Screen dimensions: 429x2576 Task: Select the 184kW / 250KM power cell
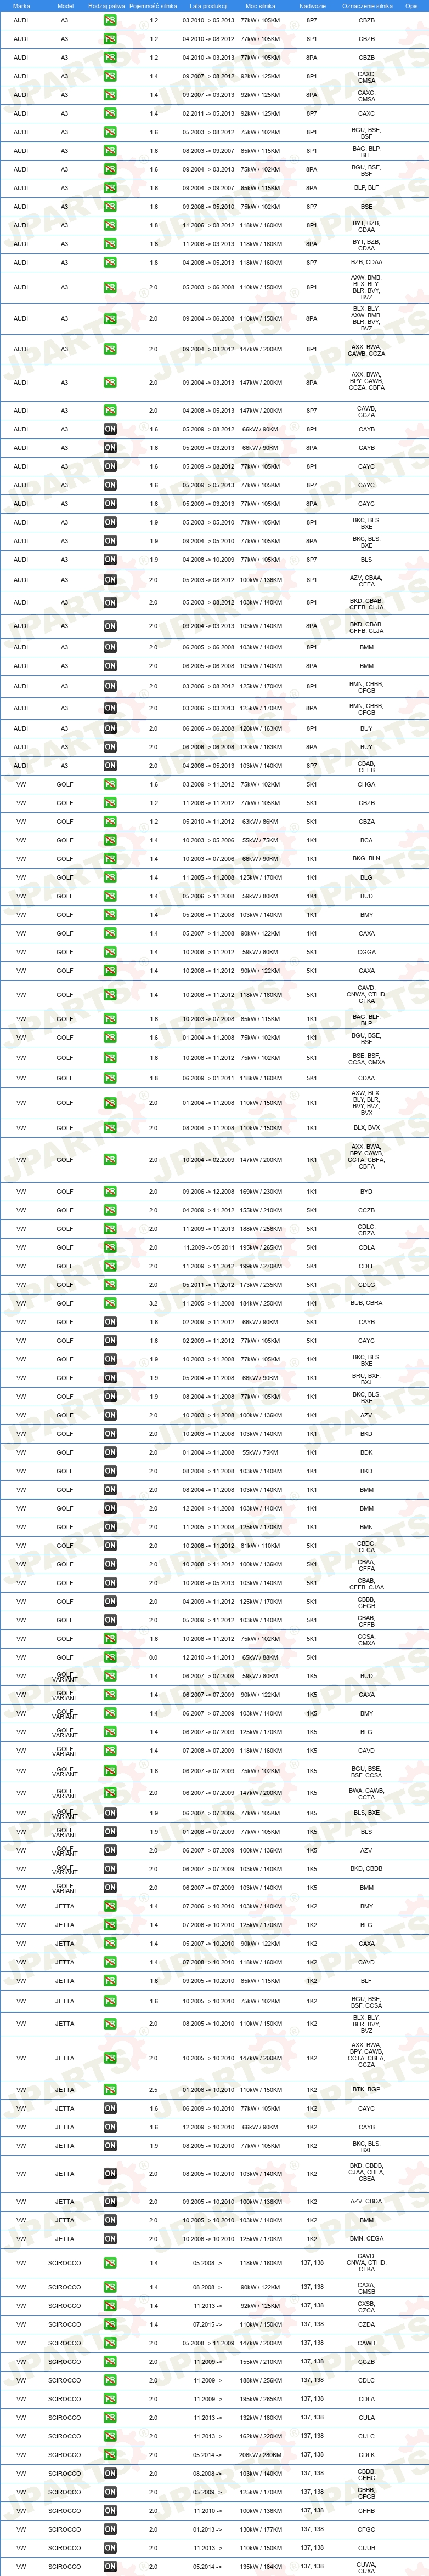click(261, 1303)
